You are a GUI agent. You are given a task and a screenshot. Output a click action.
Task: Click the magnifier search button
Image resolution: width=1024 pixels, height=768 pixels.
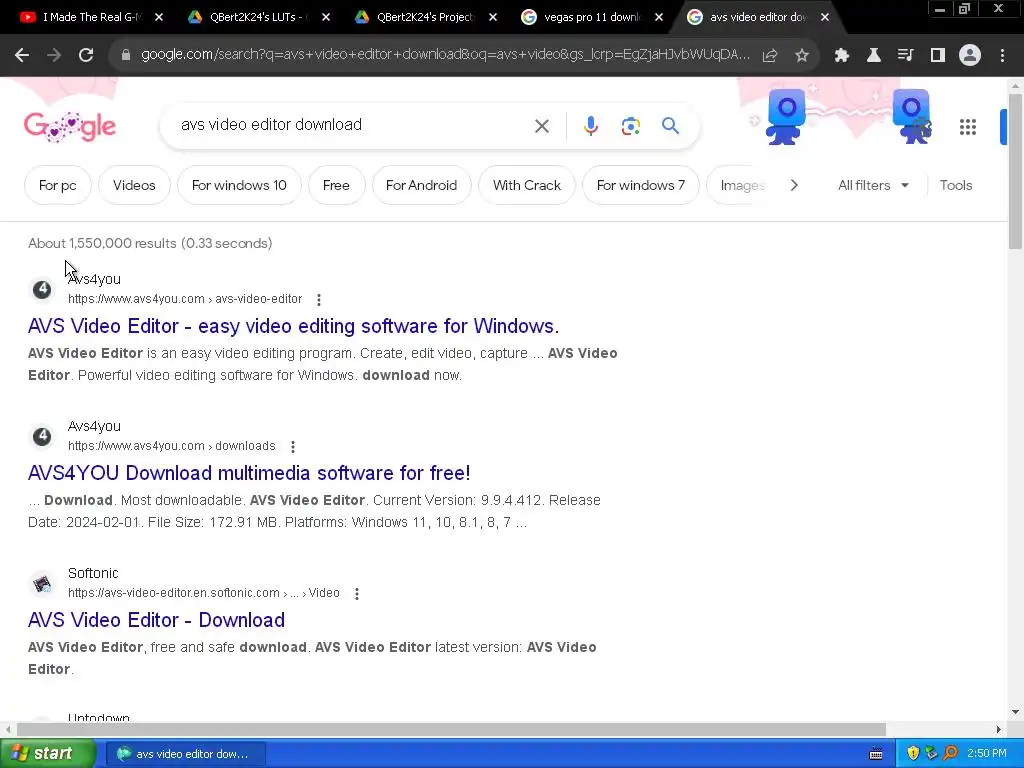click(671, 125)
